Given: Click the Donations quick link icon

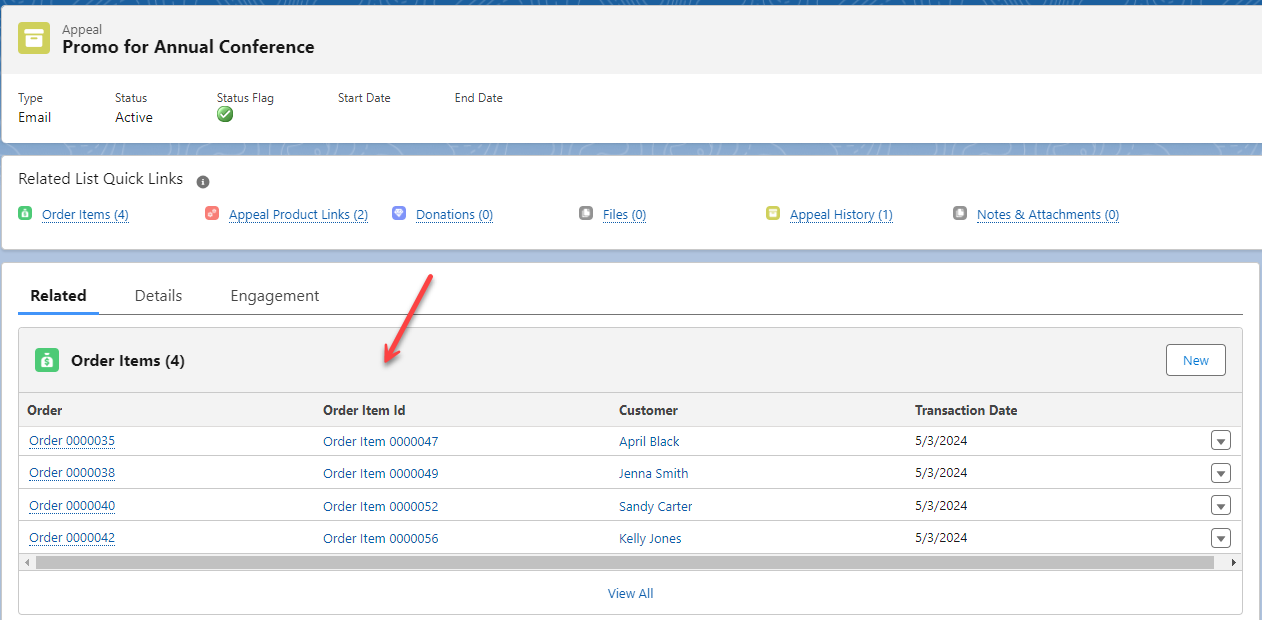Looking at the screenshot, I should 399,213.
